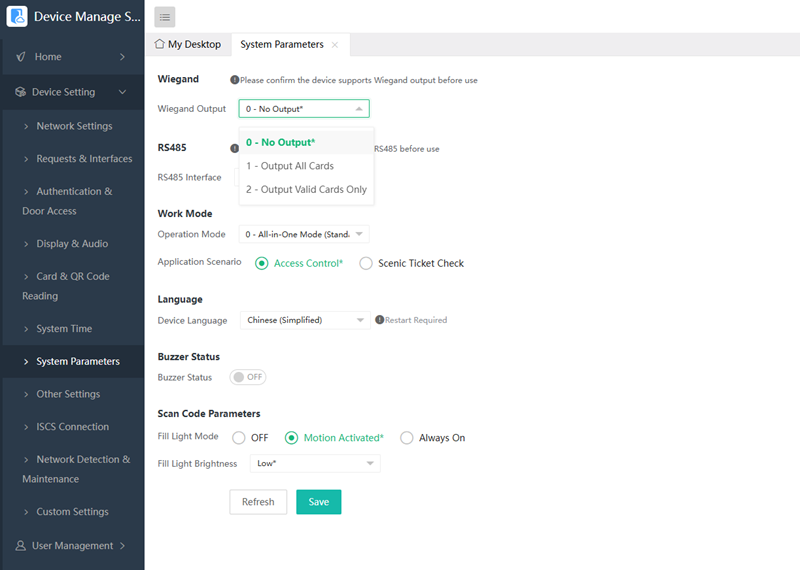Open Other Settings in sidebar

pyautogui.click(x=73, y=394)
